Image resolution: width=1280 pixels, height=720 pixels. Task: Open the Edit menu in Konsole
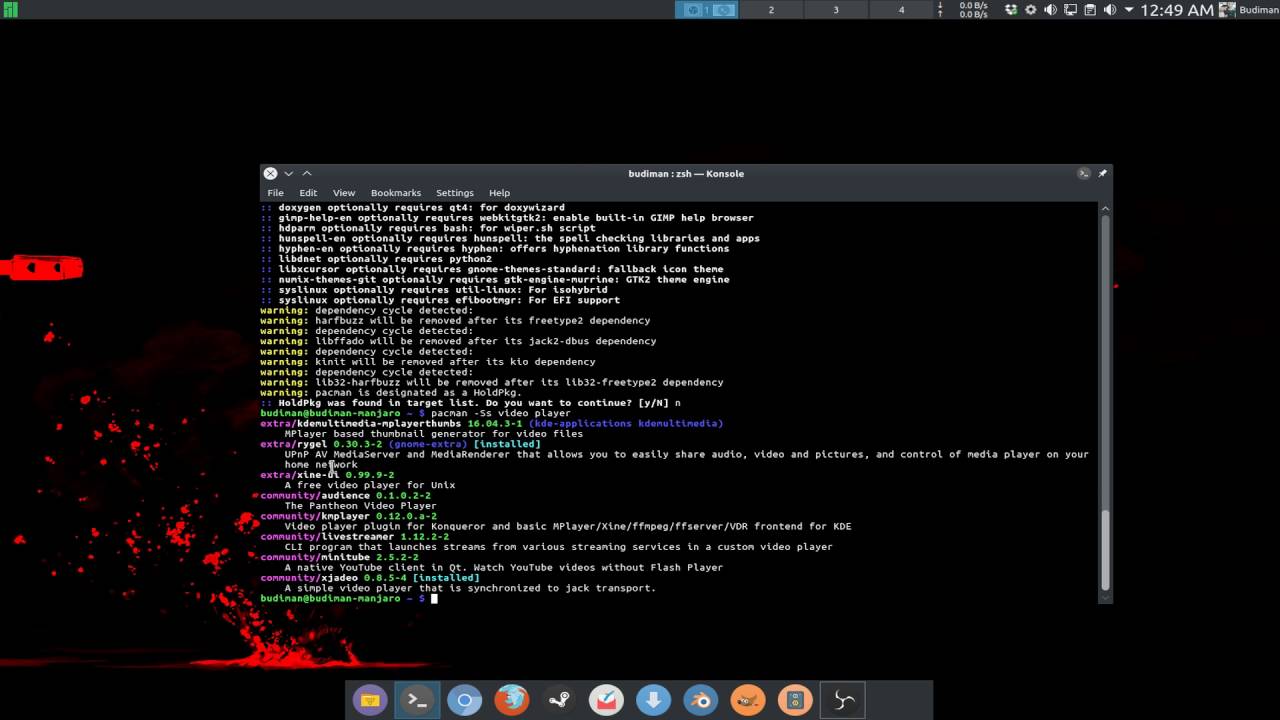pyautogui.click(x=308, y=193)
